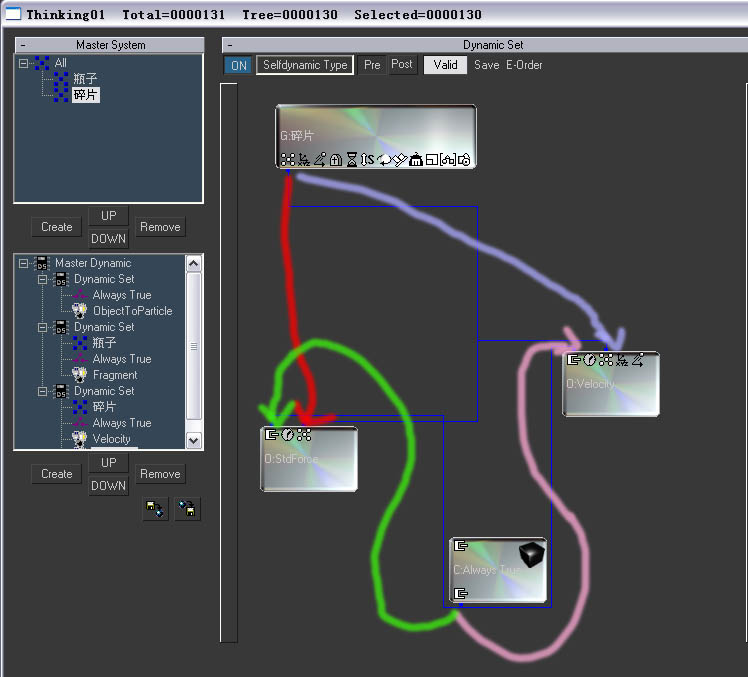The height and width of the screenshot is (677, 748).
Task: Toggle the Valid button
Action: (x=445, y=65)
